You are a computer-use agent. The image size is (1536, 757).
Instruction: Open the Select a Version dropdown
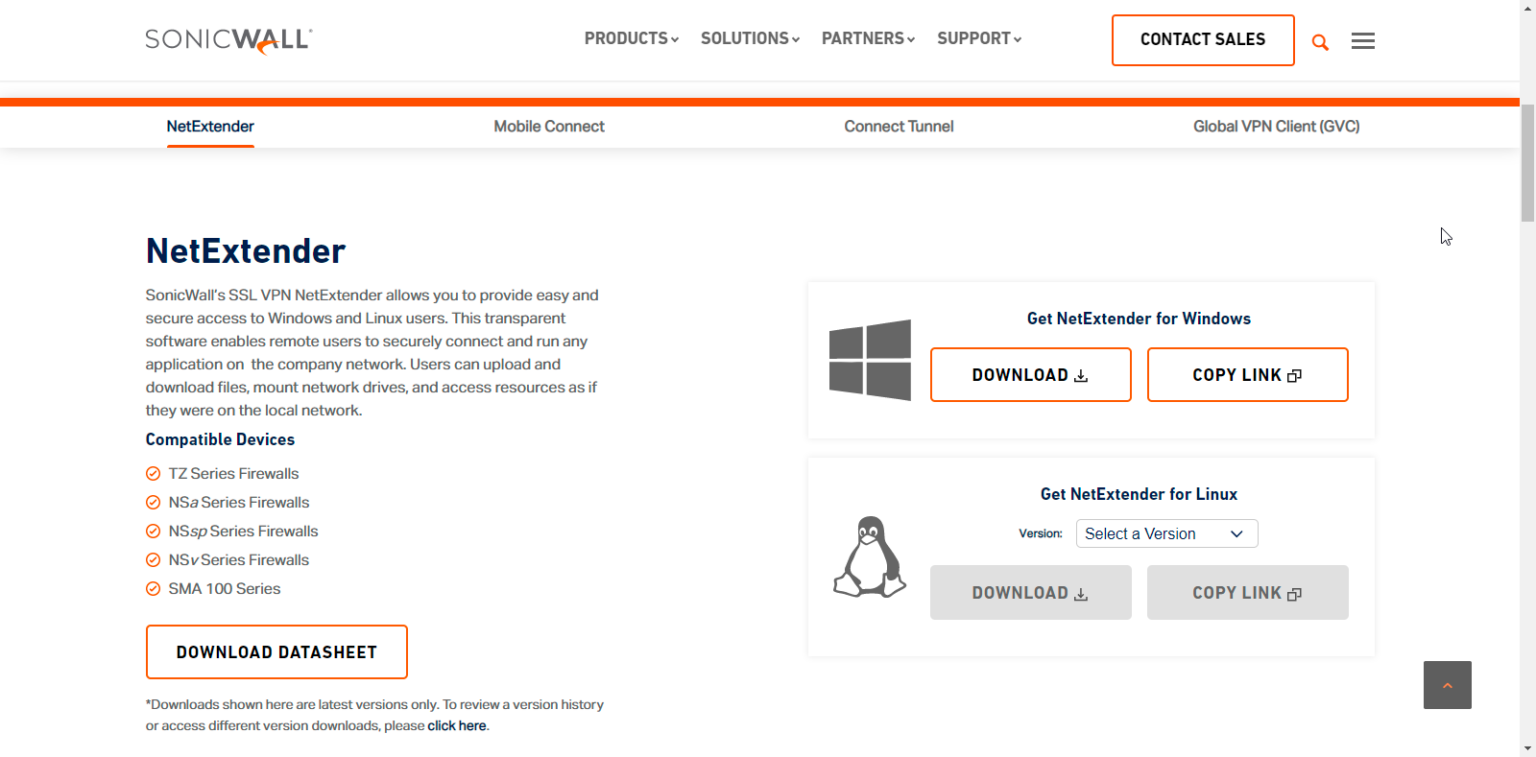point(1166,534)
